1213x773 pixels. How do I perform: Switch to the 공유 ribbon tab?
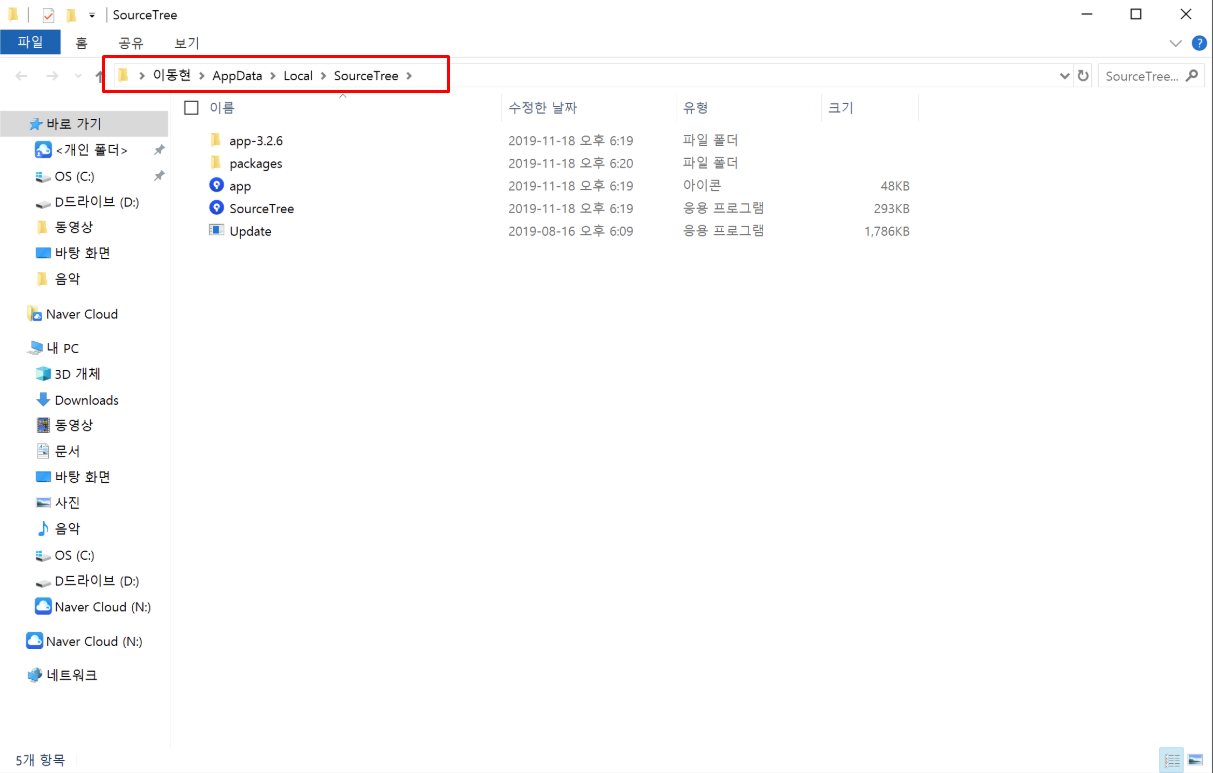tap(131, 43)
